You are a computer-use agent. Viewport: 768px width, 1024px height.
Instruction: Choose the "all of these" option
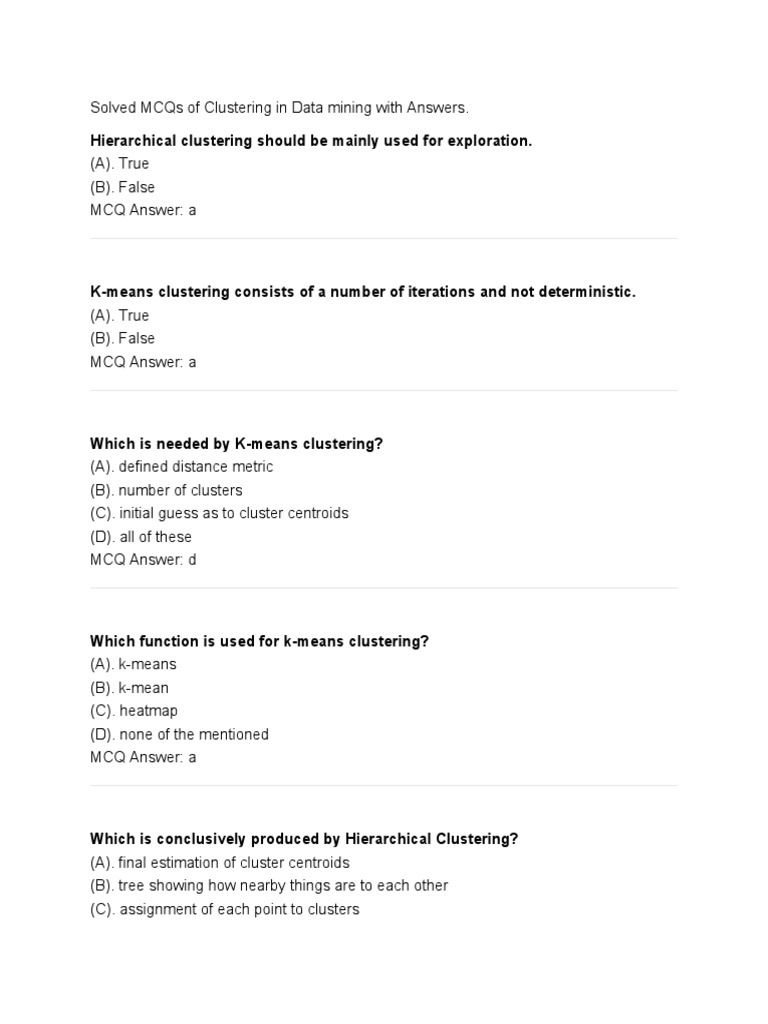click(x=141, y=537)
